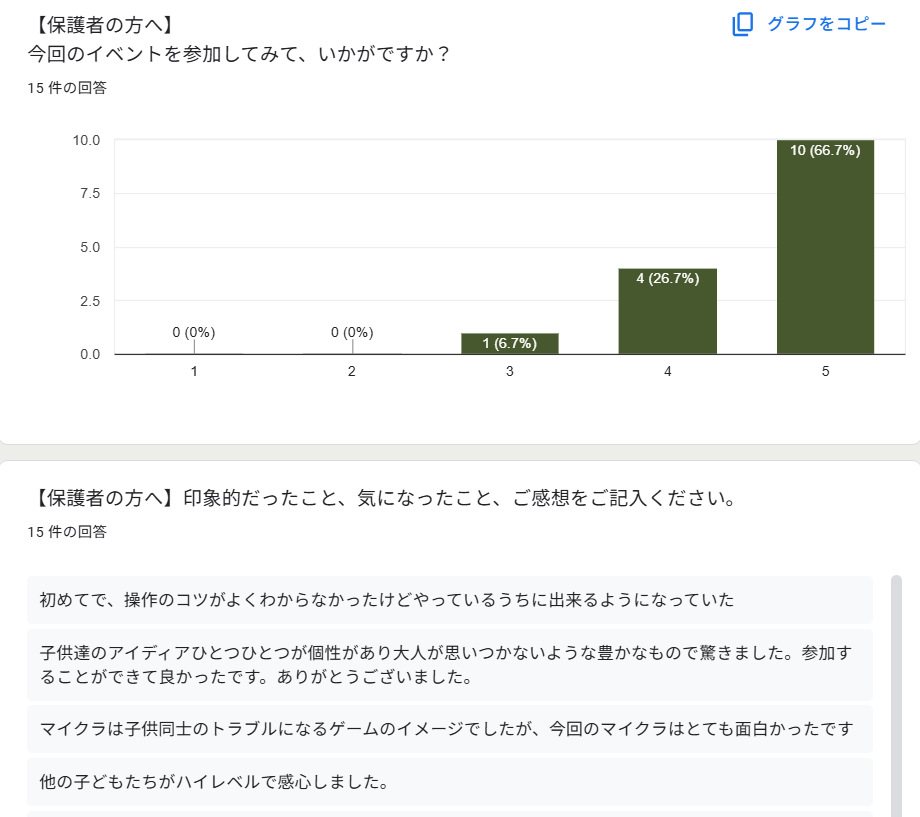Click the copy graph icon

[742, 24]
